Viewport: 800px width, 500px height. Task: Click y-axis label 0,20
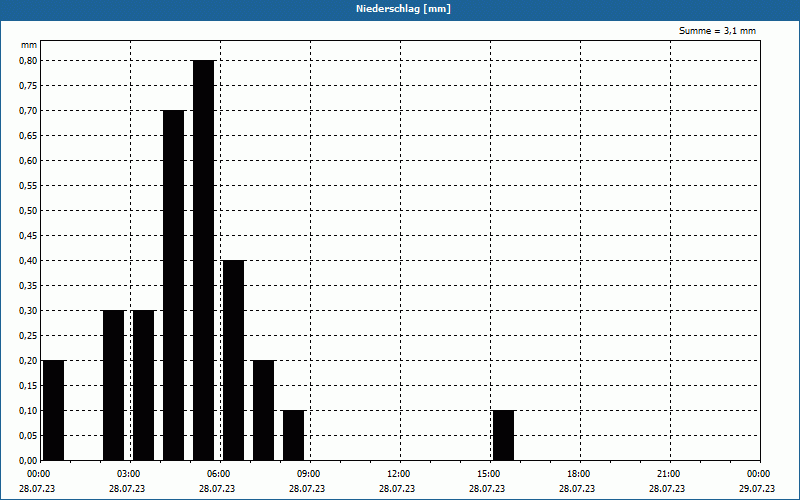[x=28, y=361]
